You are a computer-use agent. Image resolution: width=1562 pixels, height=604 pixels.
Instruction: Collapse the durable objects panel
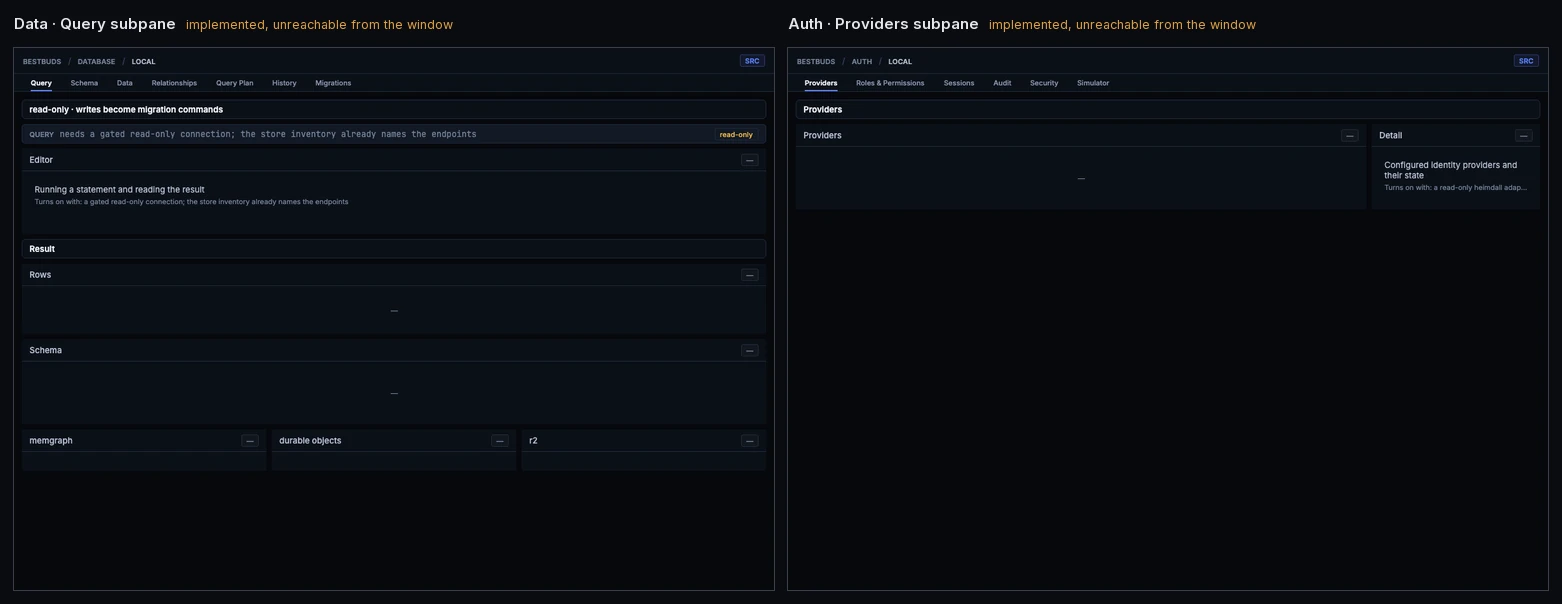[500, 441]
